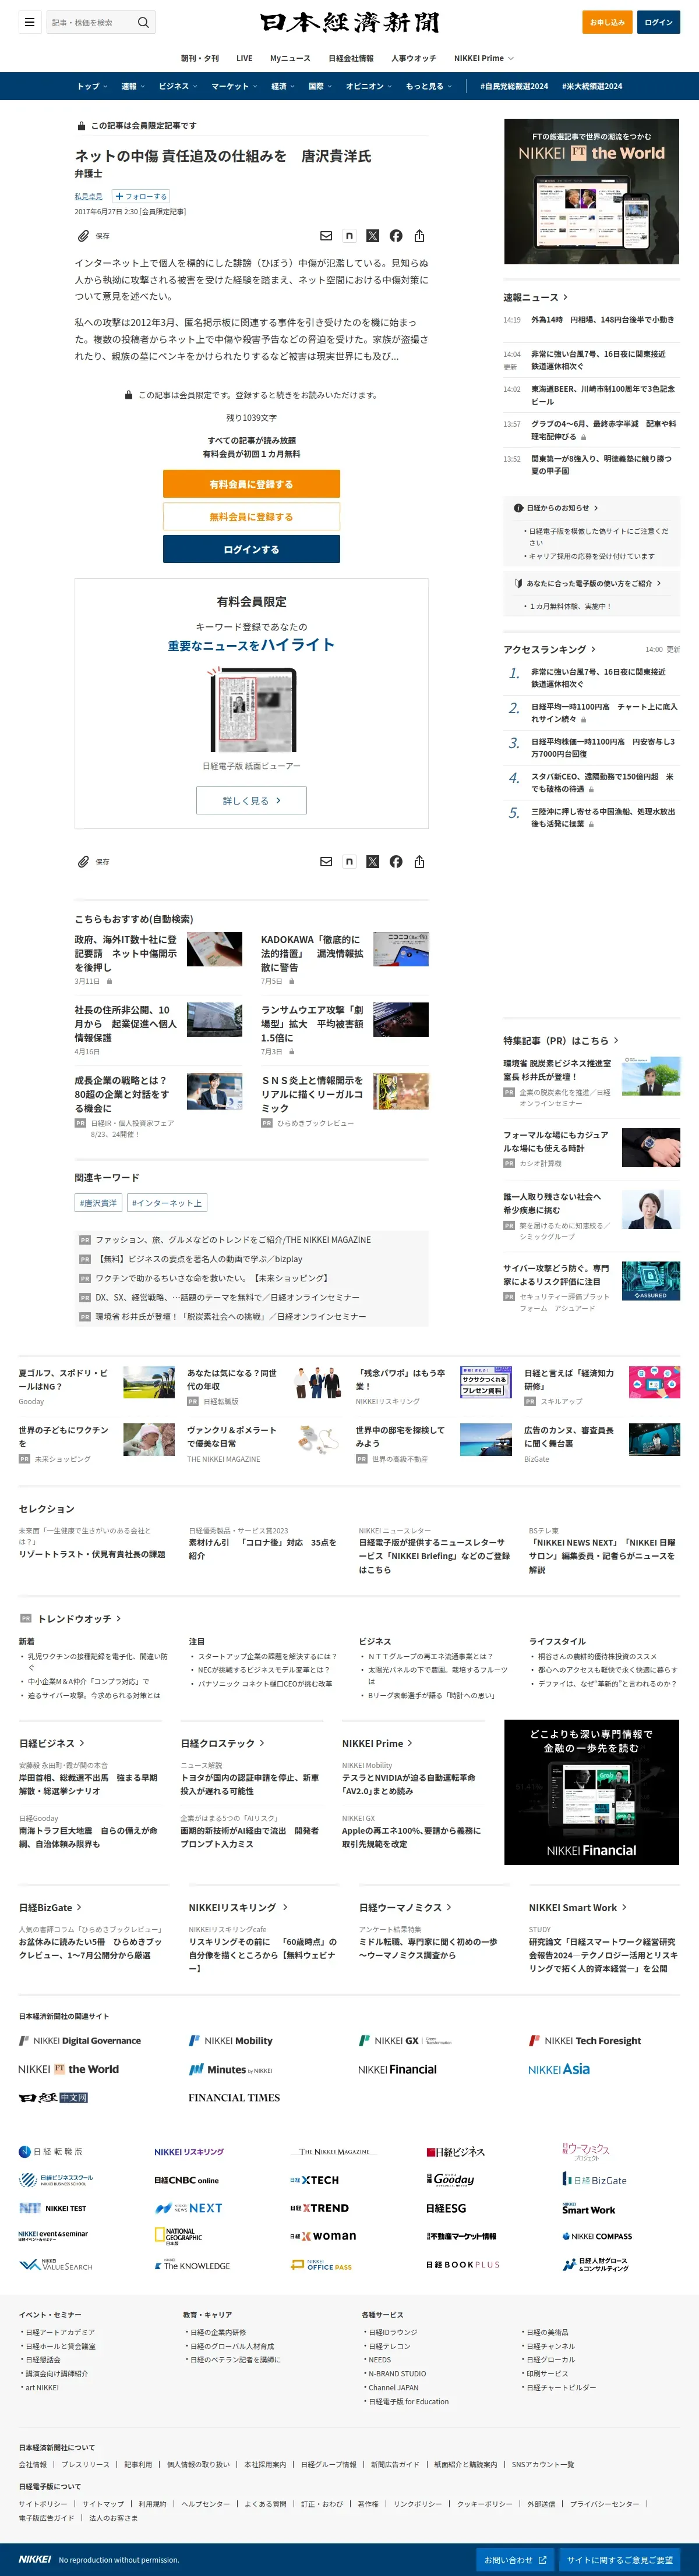This screenshot has width=699, height=2576.
Task: Click the Nikkei masthead logo
Action: click(x=349, y=22)
